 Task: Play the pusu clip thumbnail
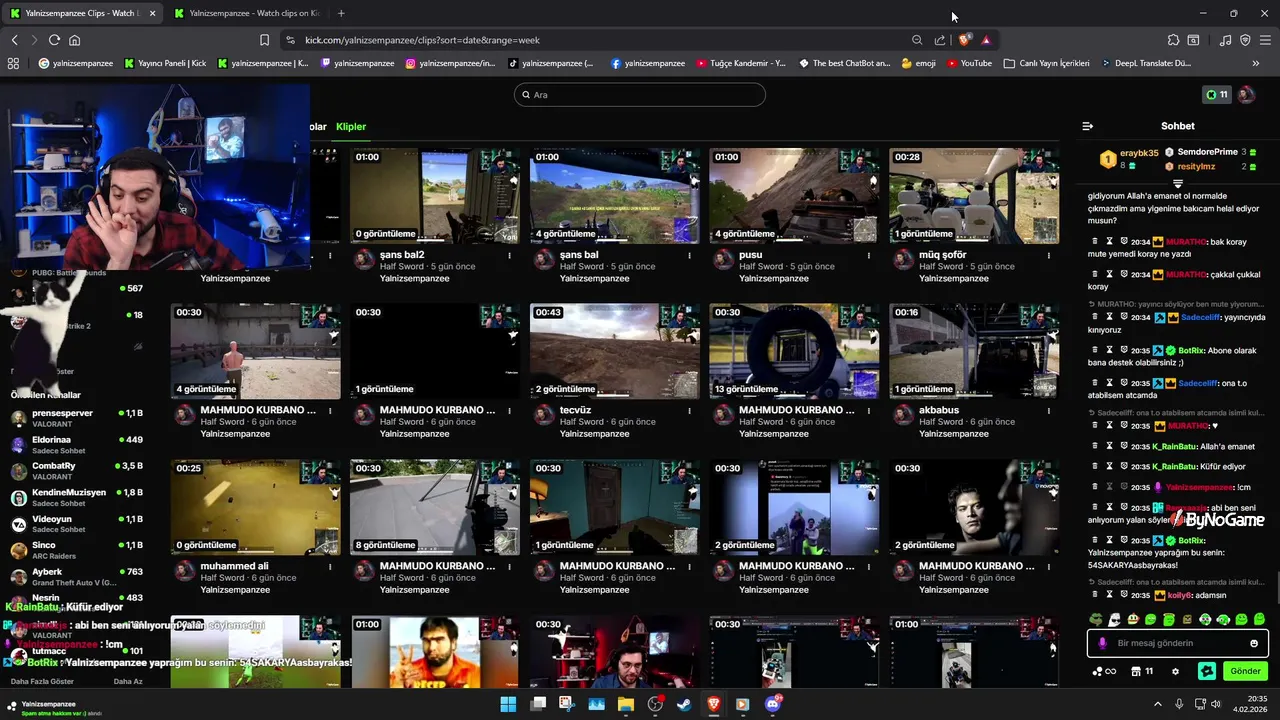pyautogui.click(x=794, y=195)
